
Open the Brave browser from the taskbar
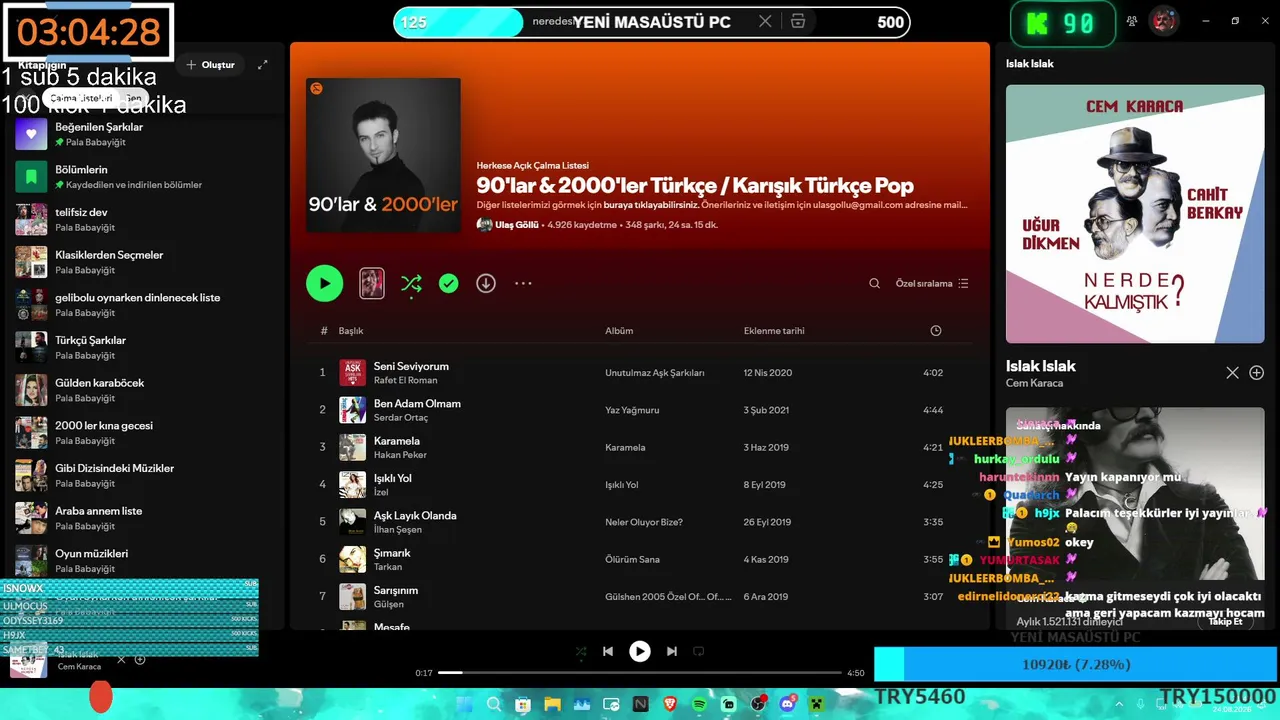click(670, 704)
